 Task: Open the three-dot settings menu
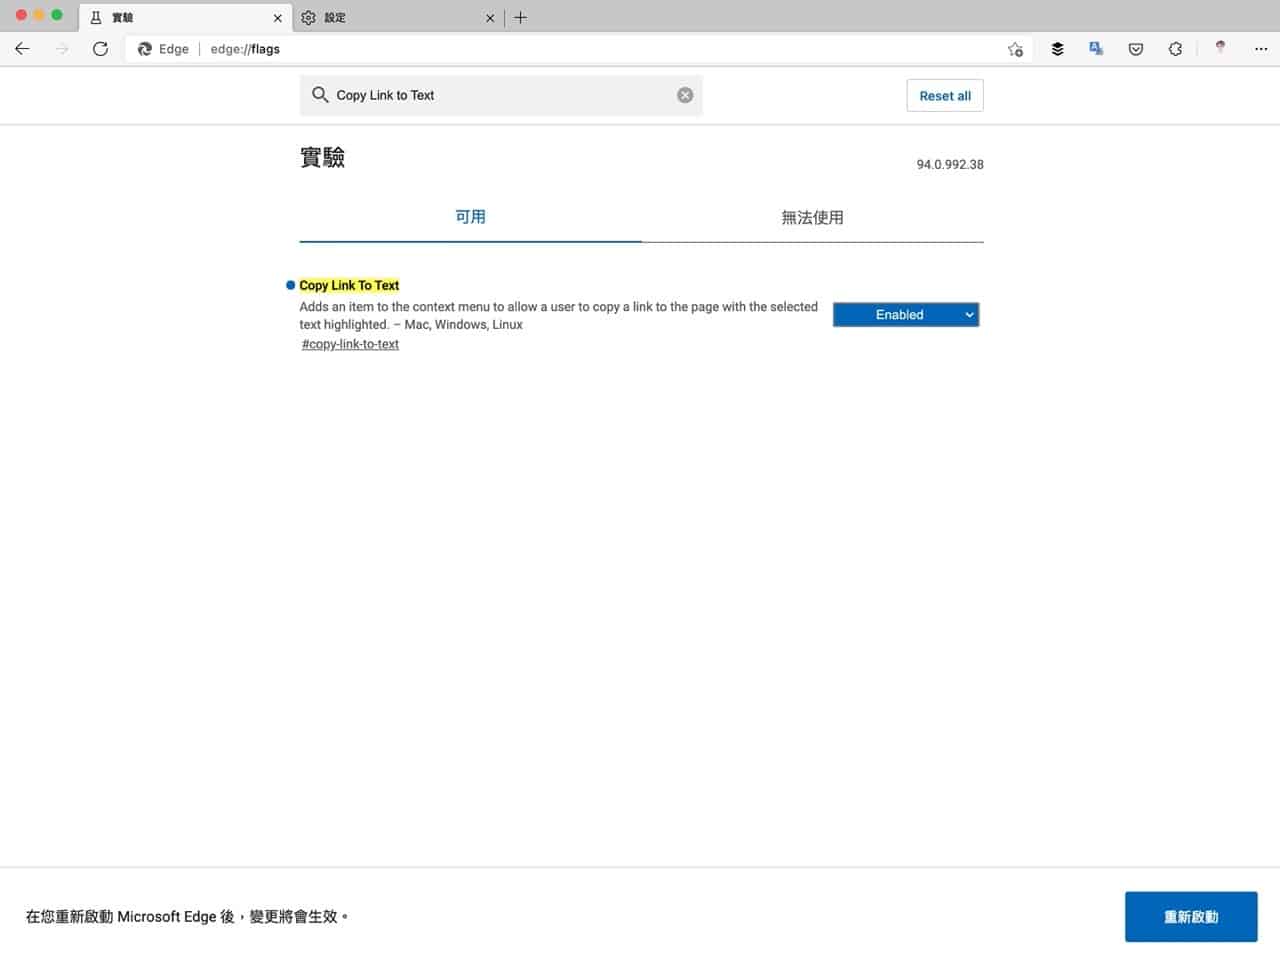(x=1260, y=48)
